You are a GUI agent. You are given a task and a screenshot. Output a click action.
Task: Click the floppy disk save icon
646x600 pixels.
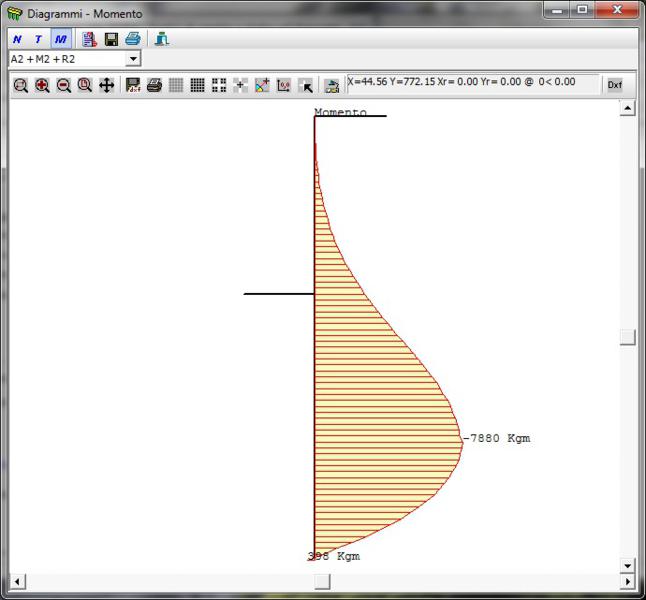[x=111, y=39]
